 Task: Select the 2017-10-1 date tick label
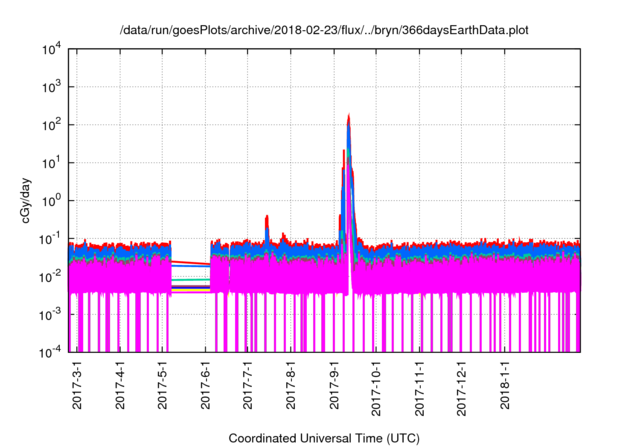(376, 388)
